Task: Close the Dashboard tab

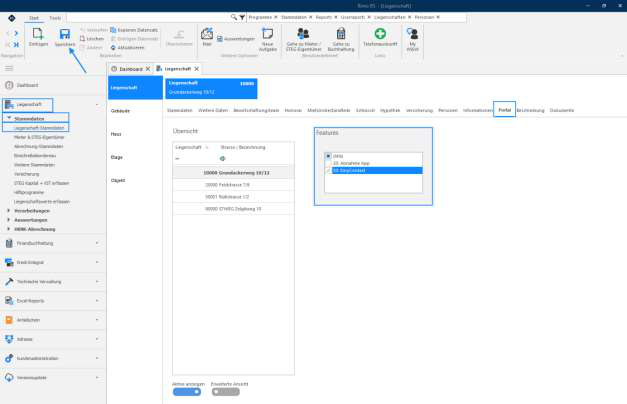Action: tap(148, 69)
